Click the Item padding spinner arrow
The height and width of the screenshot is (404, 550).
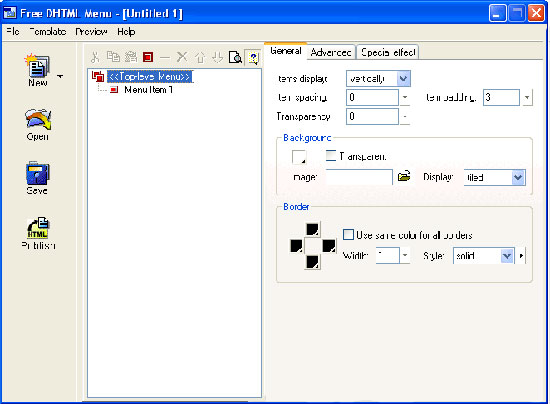(527, 97)
